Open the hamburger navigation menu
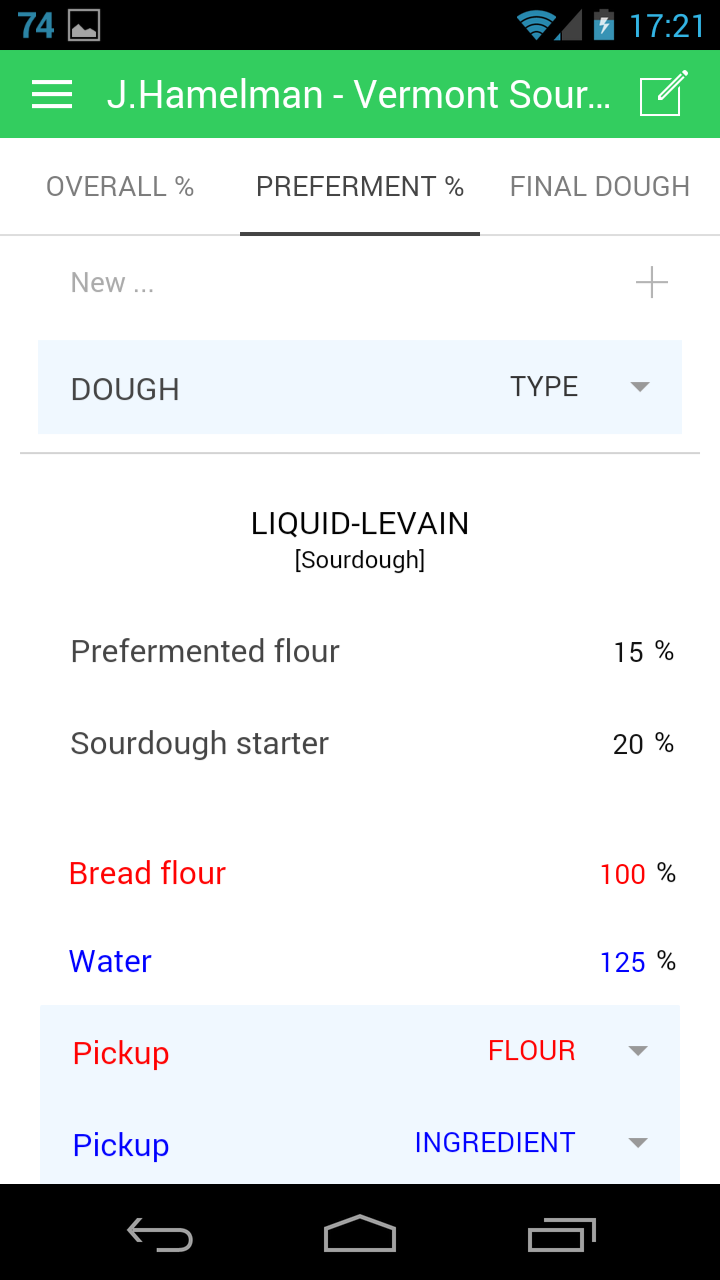Viewport: 720px width, 1280px height. pyautogui.click(x=52, y=95)
